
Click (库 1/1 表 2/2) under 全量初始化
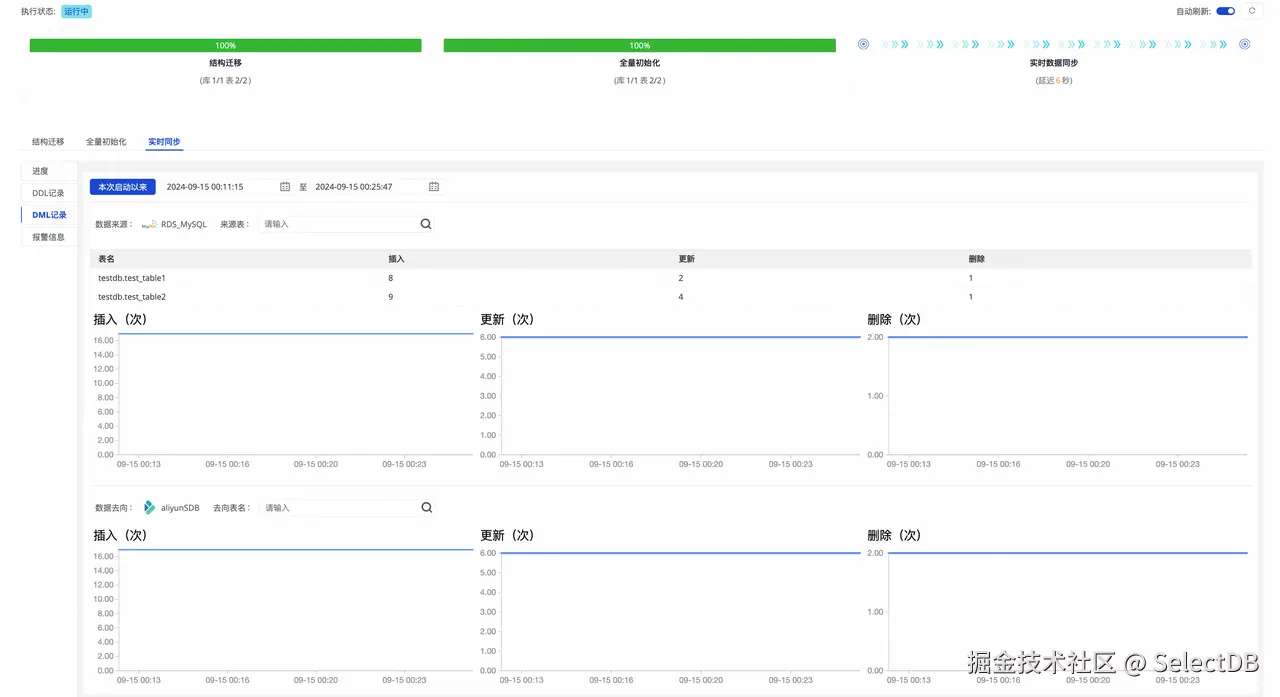click(640, 80)
